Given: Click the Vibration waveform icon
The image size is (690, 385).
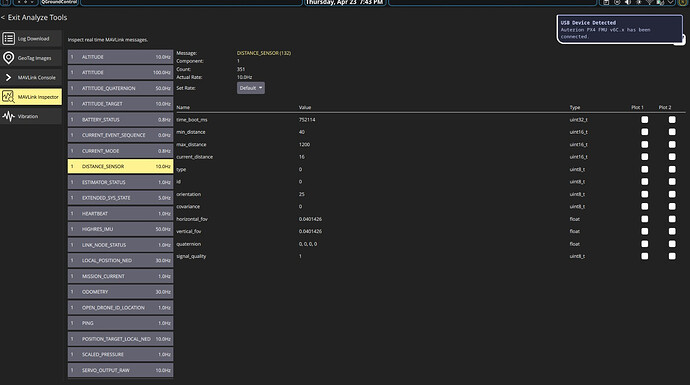Looking at the screenshot, I should pos(8,116).
